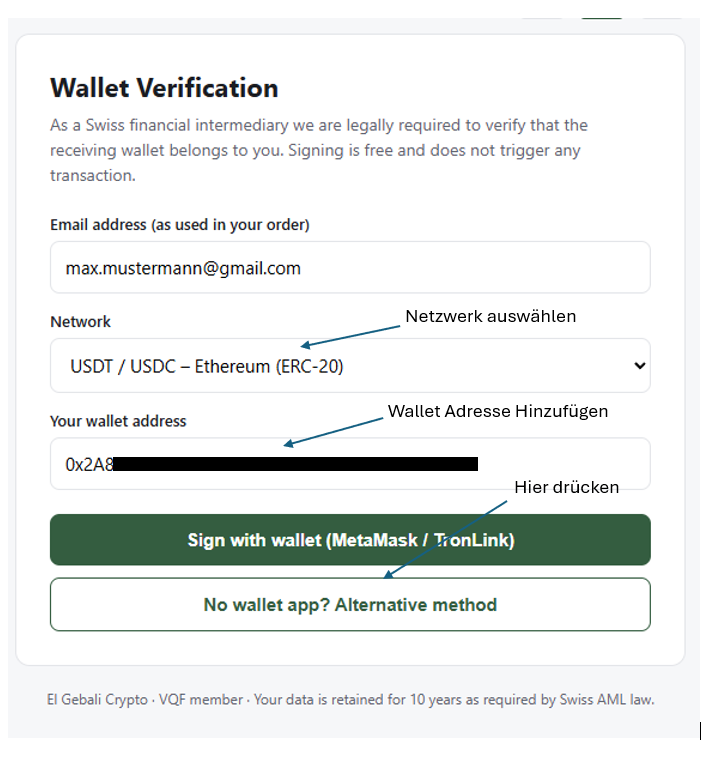Click the 'Hier drücken' annotation text
This screenshot has height=757, width=705.
566,487
